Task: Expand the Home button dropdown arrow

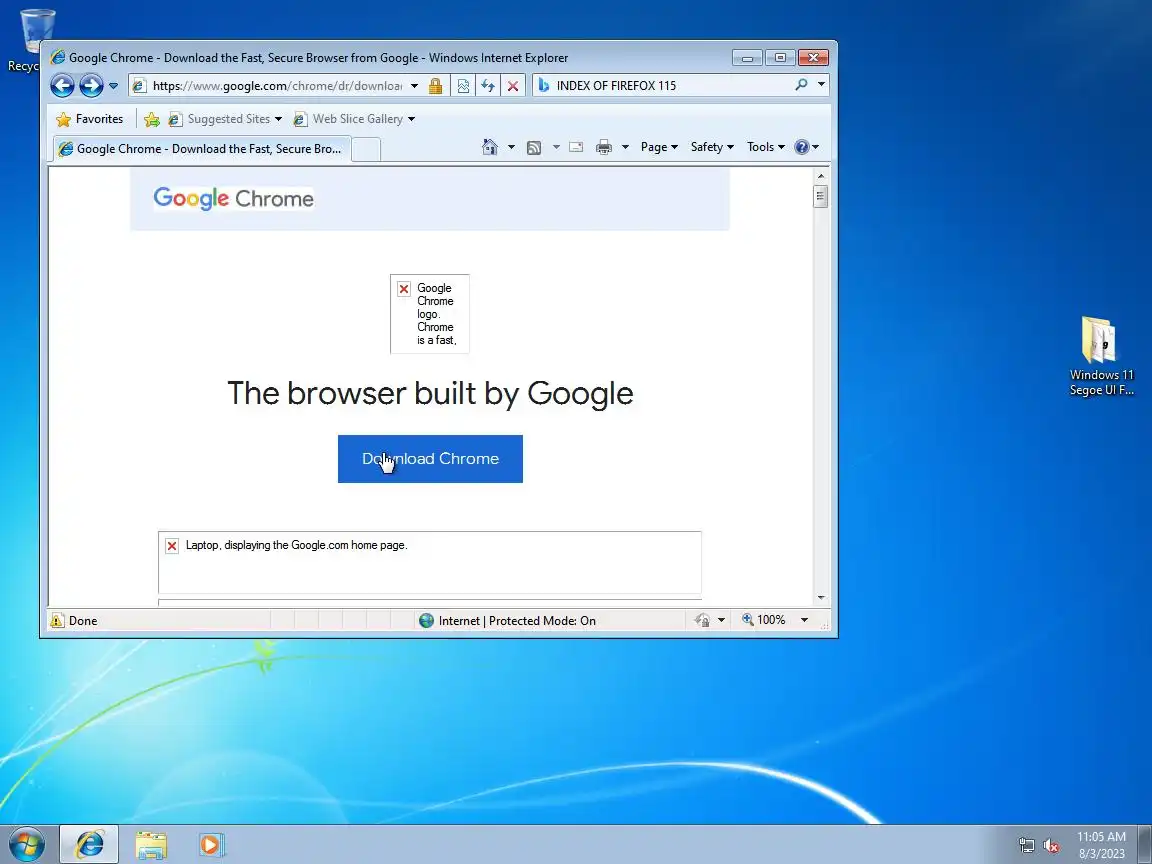Action: pyautogui.click(x=511, y=147)
